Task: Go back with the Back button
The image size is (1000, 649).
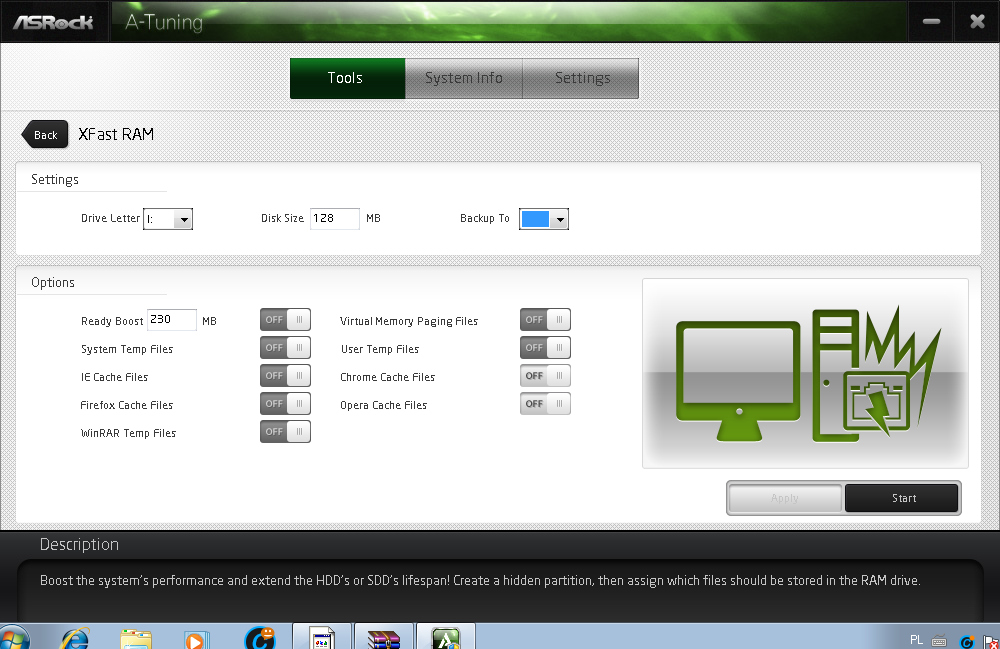Action: 45,135
